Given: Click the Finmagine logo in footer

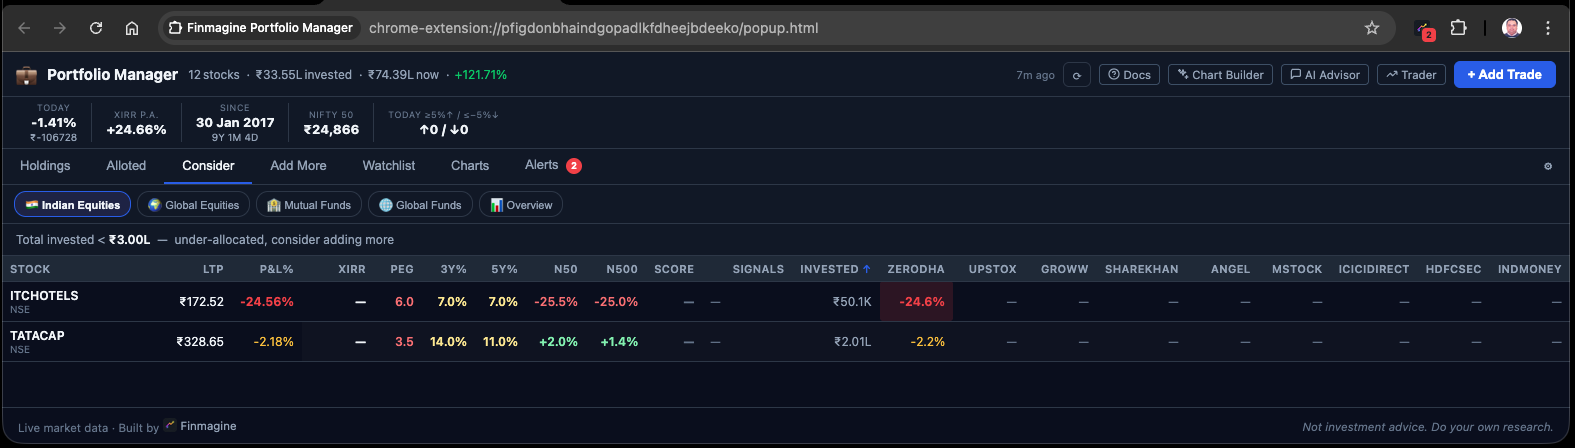Looking at the screenshot, I should [x=170, y=426].
